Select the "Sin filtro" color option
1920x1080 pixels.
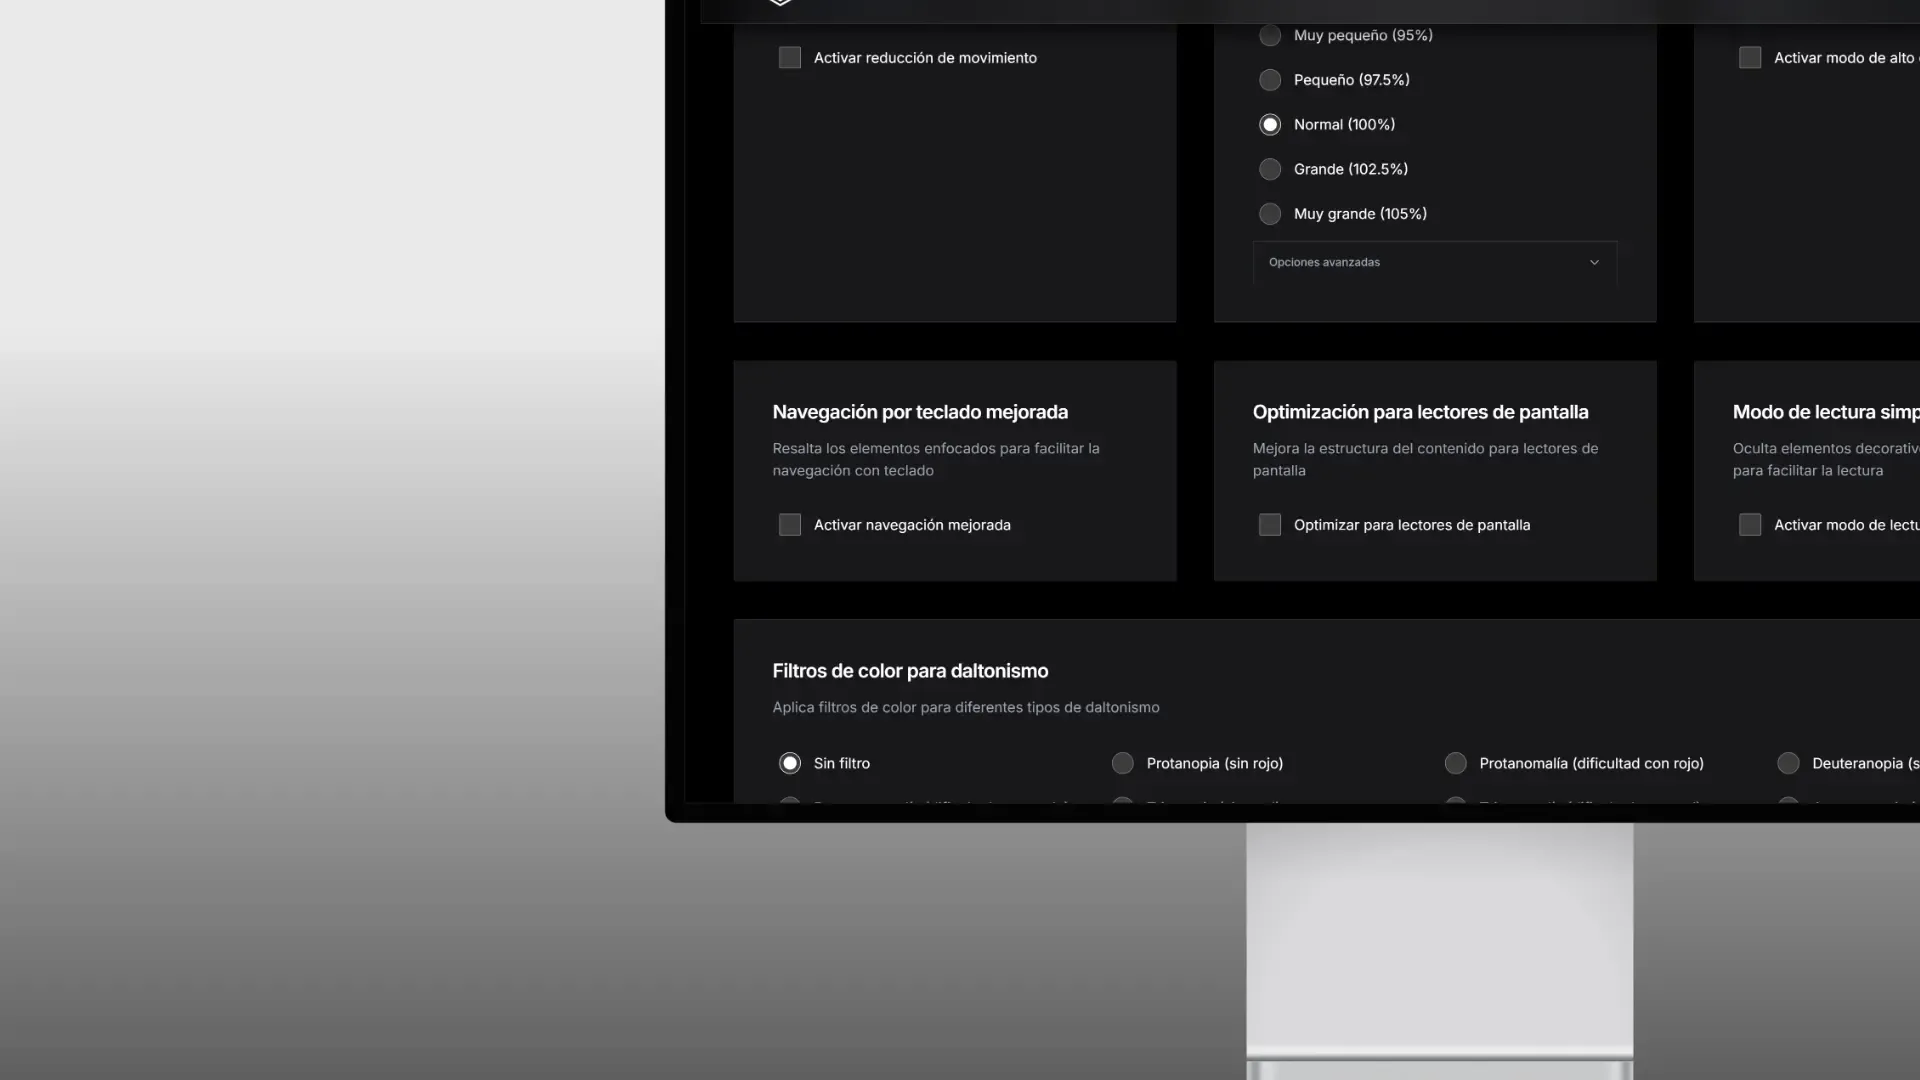click(x=790, y=762)
